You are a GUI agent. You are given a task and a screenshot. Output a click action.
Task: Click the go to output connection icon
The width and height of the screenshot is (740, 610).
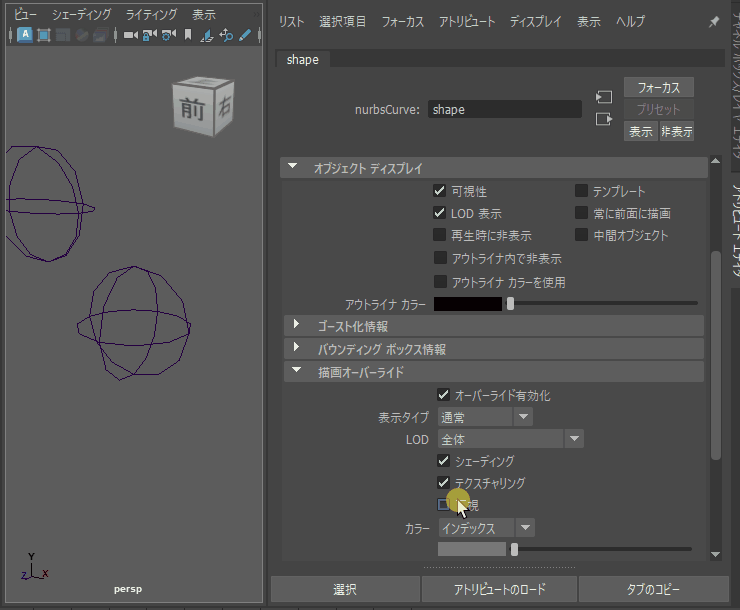603,119
